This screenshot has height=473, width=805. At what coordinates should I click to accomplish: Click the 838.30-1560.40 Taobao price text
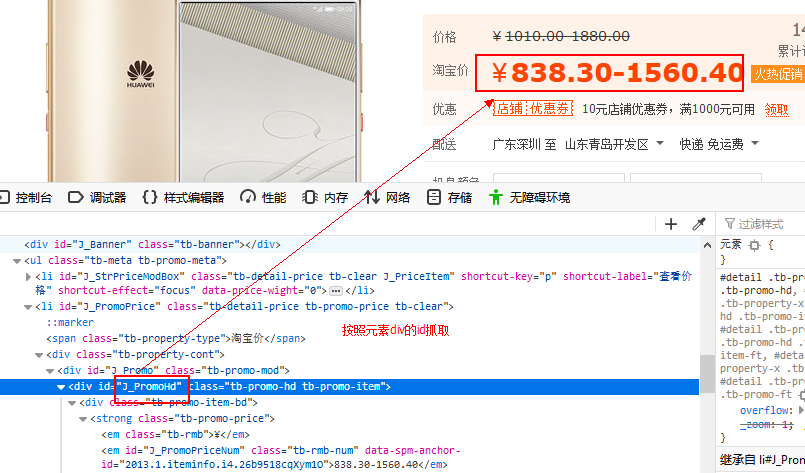click(x=618, y=72)
